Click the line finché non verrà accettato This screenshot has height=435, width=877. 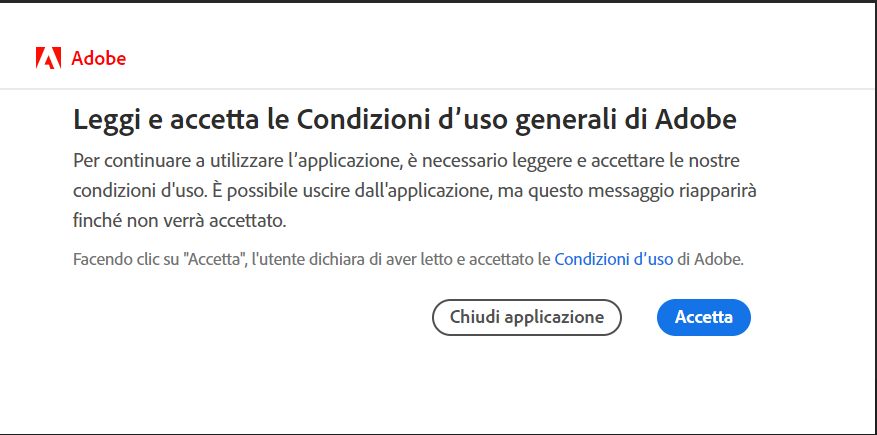[180, 221]
